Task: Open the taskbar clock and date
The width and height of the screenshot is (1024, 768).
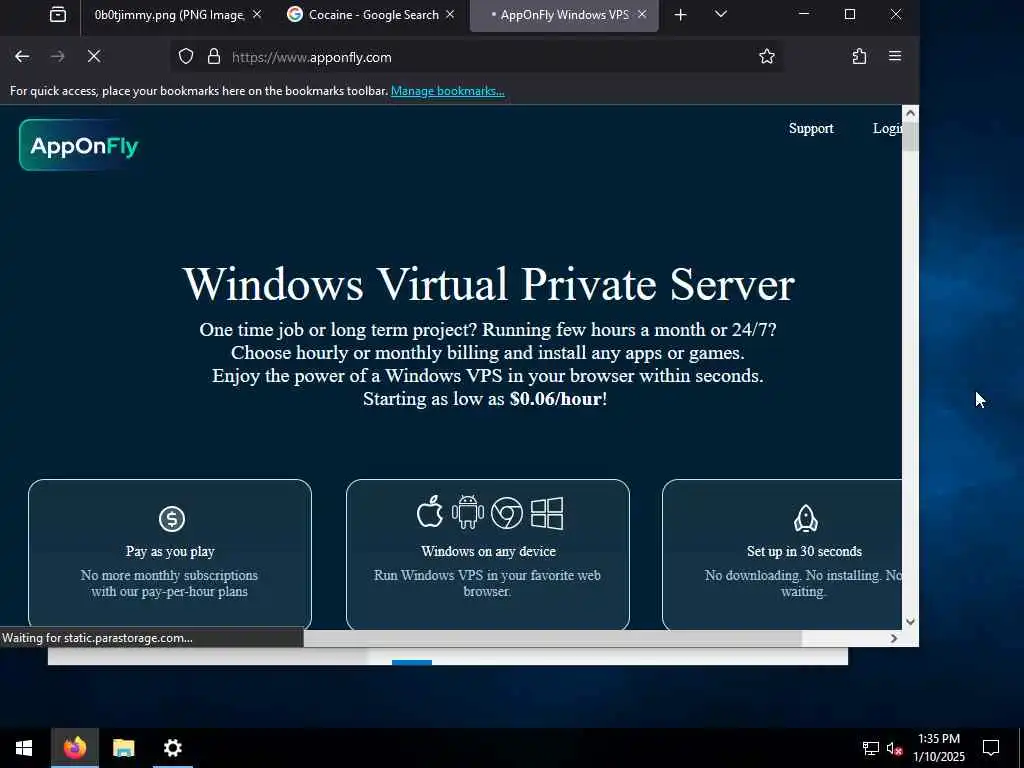Action: [x=938, y=748]
